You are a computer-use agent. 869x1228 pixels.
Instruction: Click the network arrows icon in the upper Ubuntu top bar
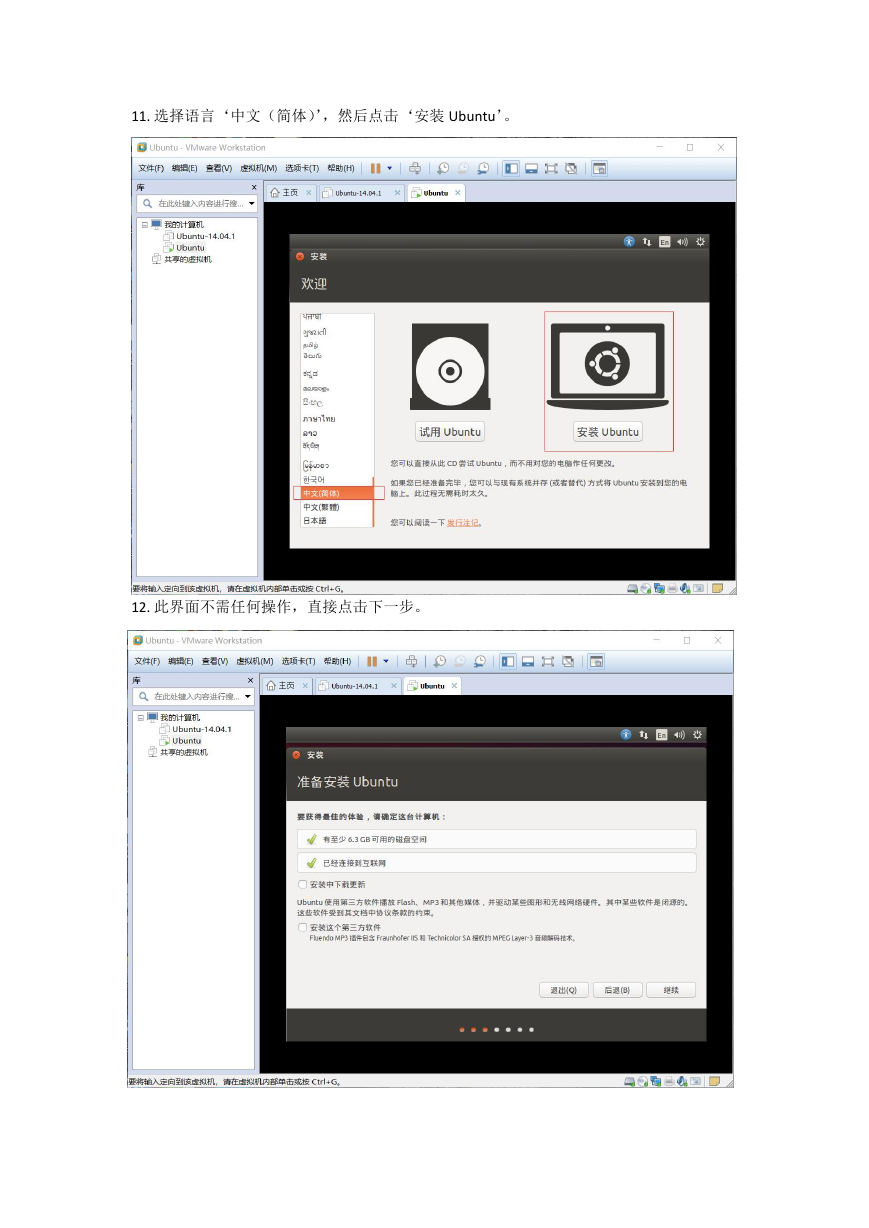(647, 241)
